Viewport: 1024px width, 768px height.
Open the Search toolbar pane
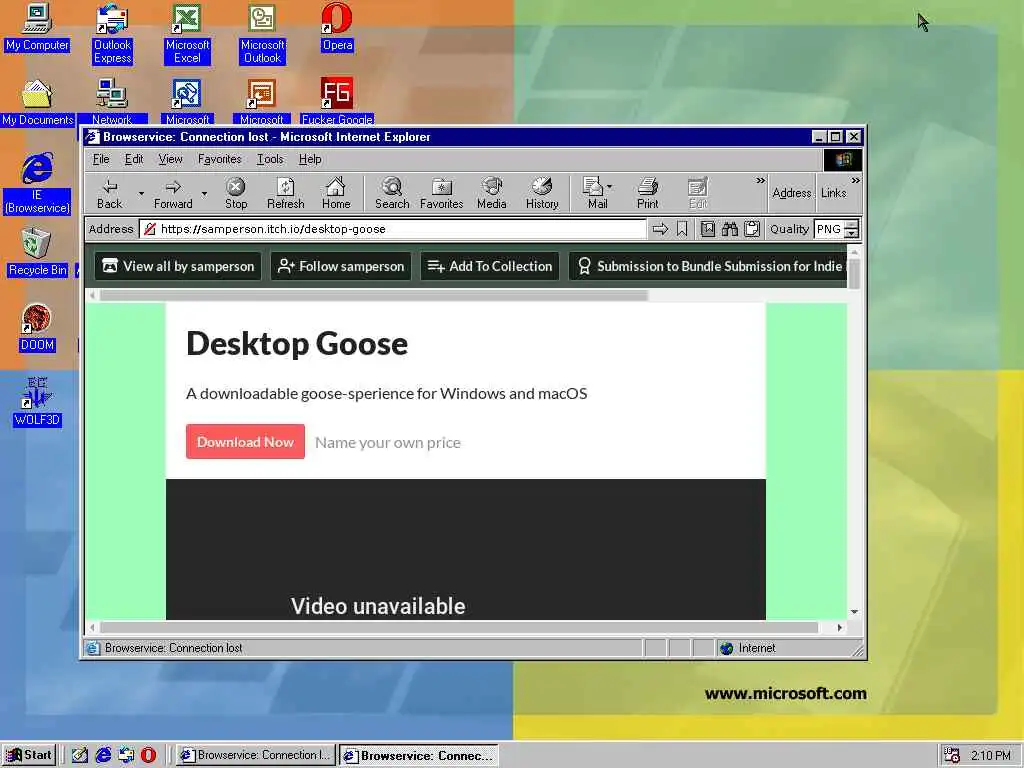392,193
